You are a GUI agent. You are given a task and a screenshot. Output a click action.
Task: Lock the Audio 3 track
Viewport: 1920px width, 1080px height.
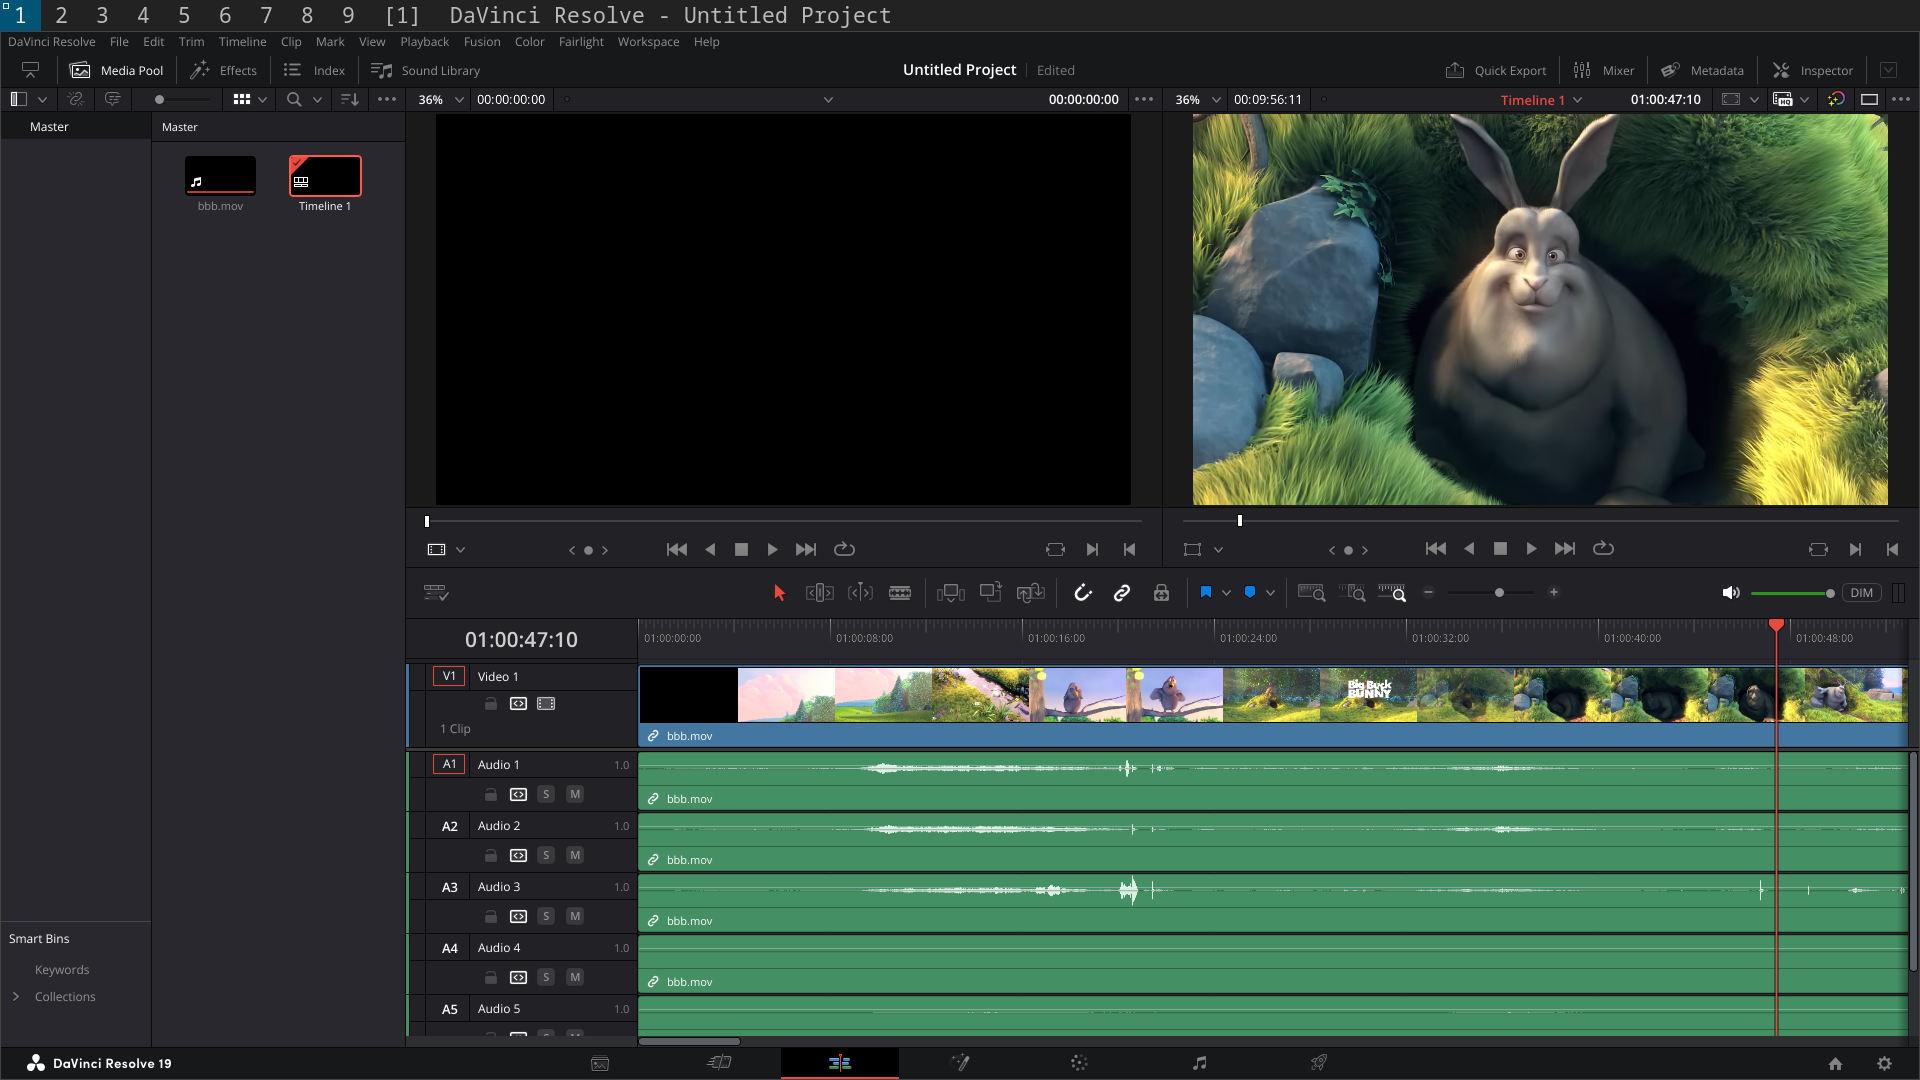[491, 916]
